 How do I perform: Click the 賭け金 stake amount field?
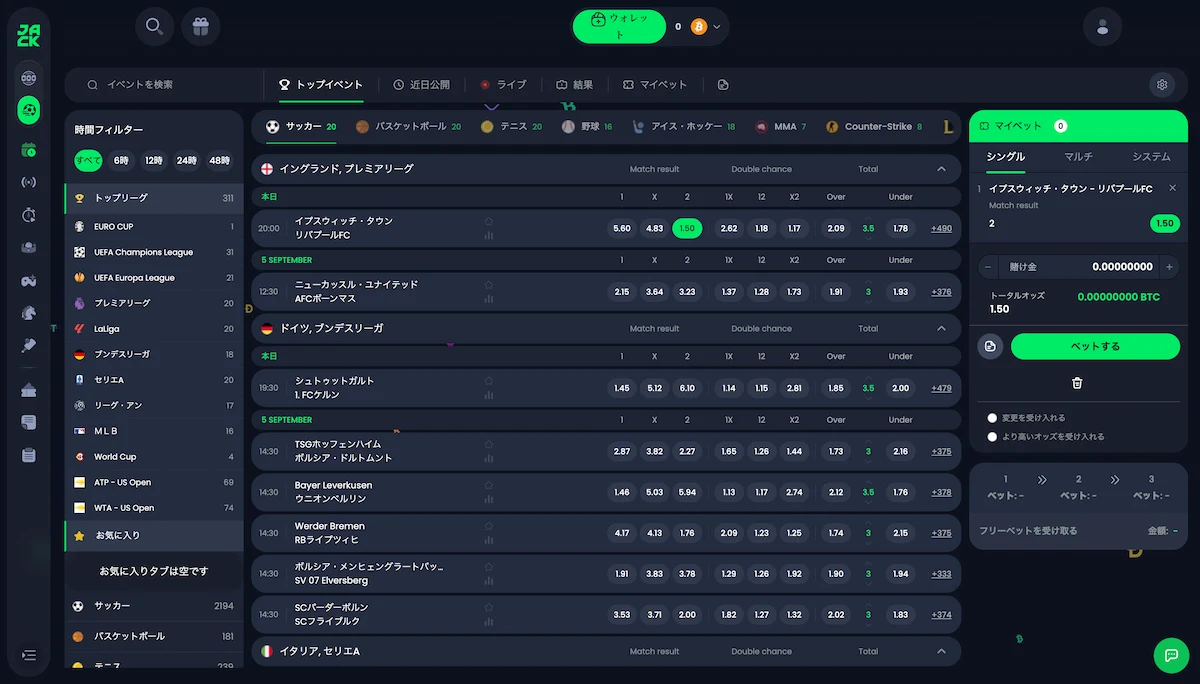click(1078, 267)
